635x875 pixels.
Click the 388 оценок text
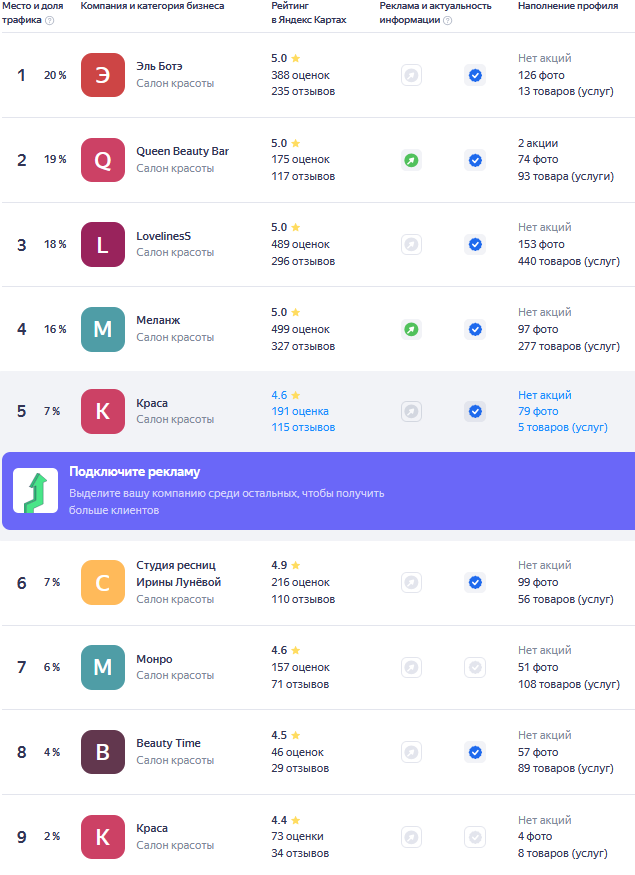(300, 75)
